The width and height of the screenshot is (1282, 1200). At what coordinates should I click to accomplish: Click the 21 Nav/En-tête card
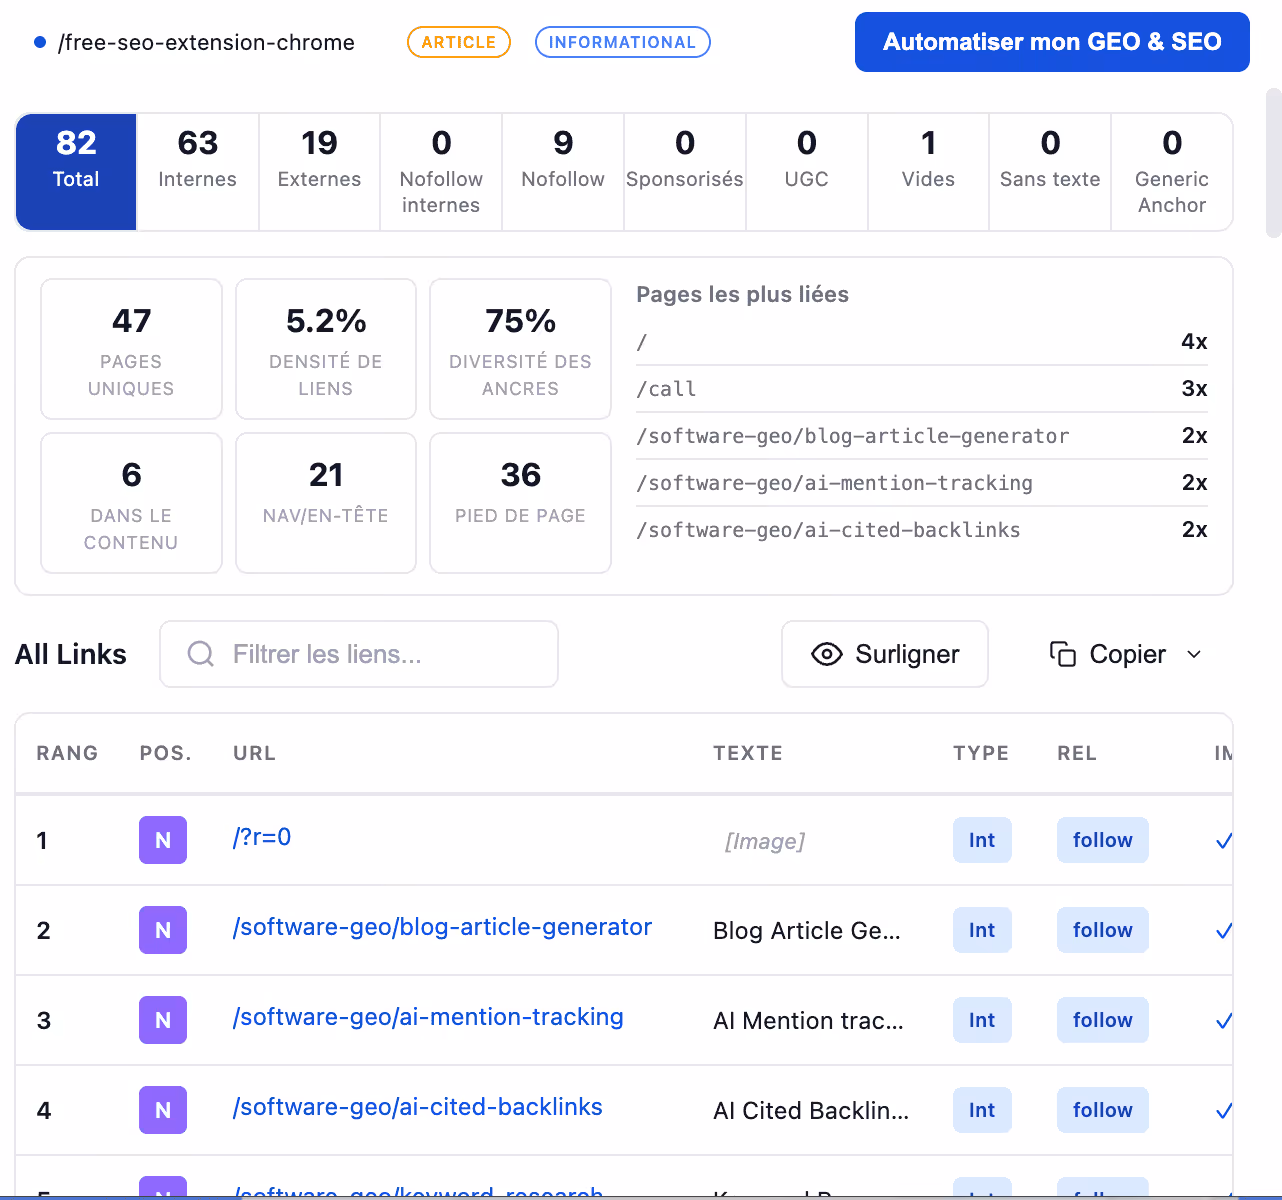tap(326, 503)
